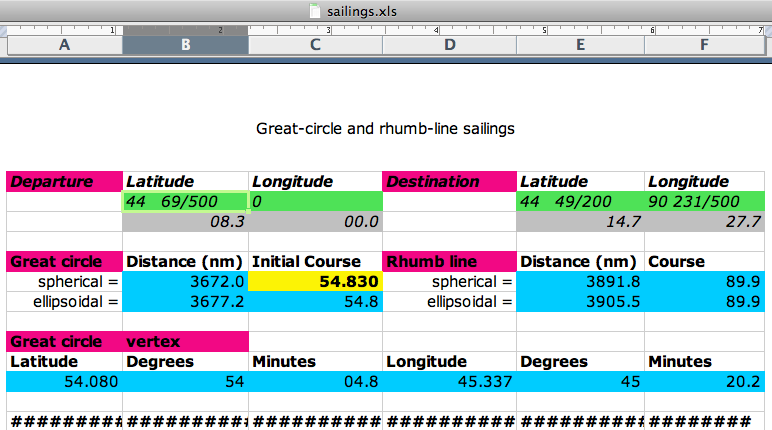Click the pink Destination label cell
The width and height of the screenshot is (772, 430).
tap(449, 182)
